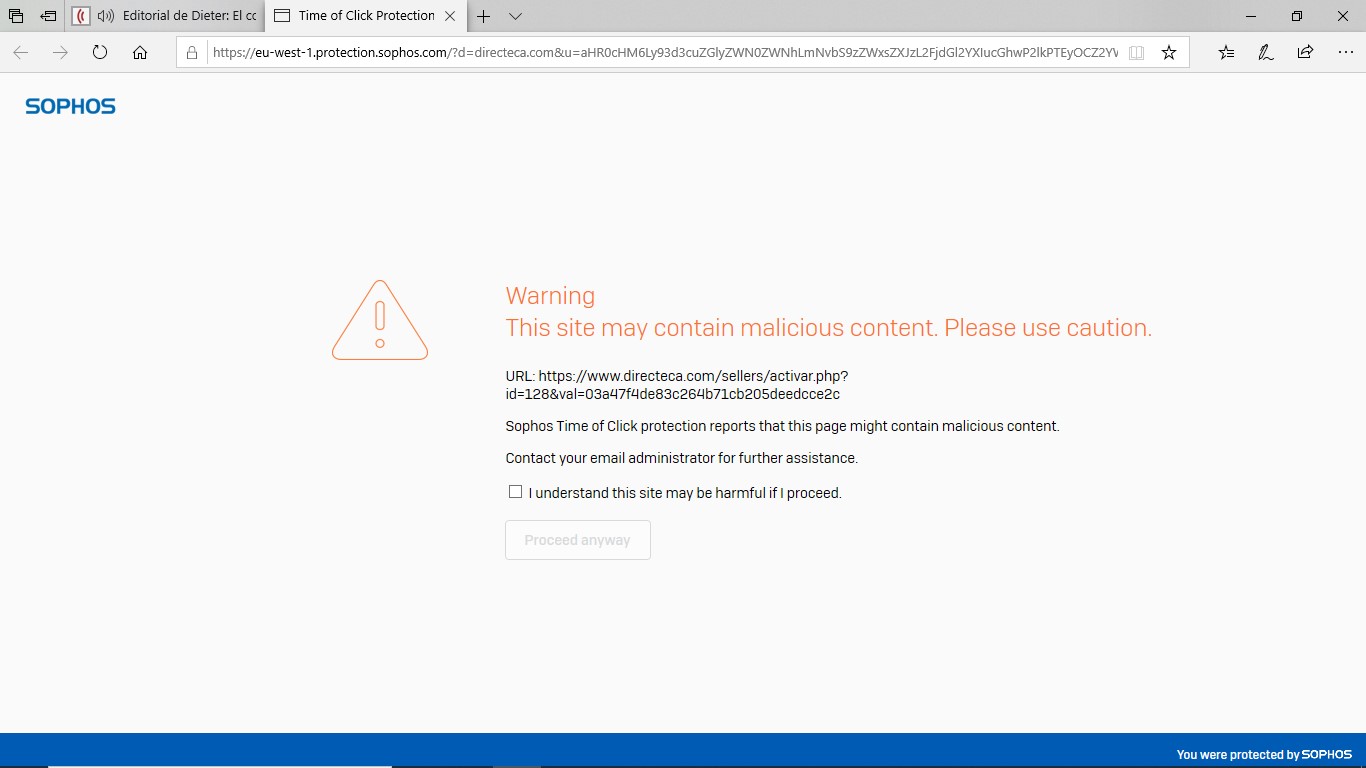Switch to the Editorial de Dieter tab
This screenshot has width=1366, height=768.
tap(165, 16)
